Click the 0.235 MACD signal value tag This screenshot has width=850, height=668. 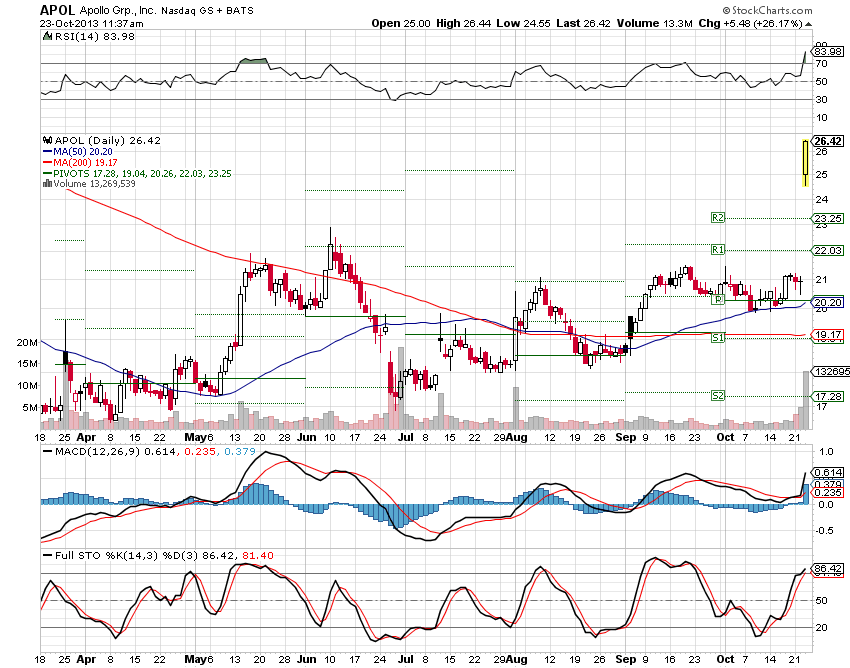[828, 492]
